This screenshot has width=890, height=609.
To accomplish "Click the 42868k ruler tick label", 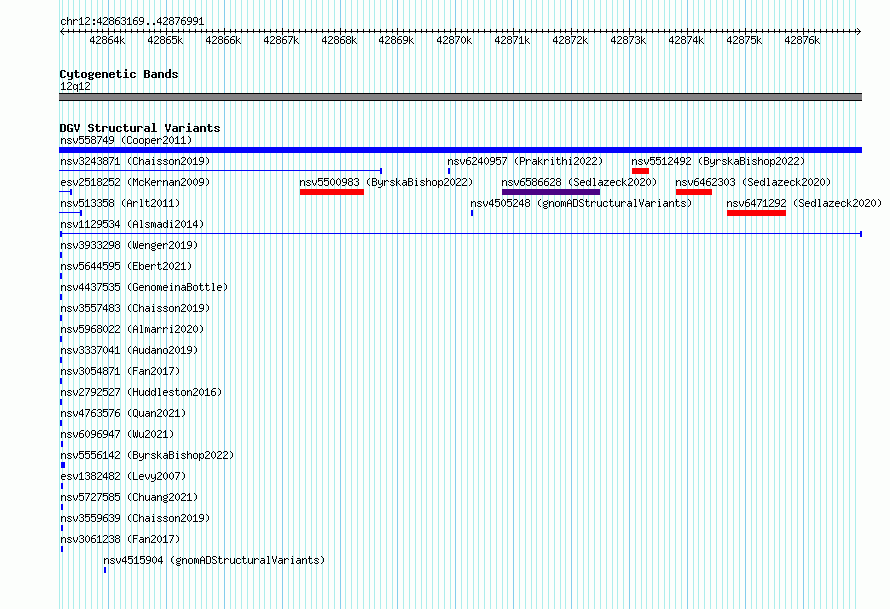I will pyautogui.click(x=339, y=40).
